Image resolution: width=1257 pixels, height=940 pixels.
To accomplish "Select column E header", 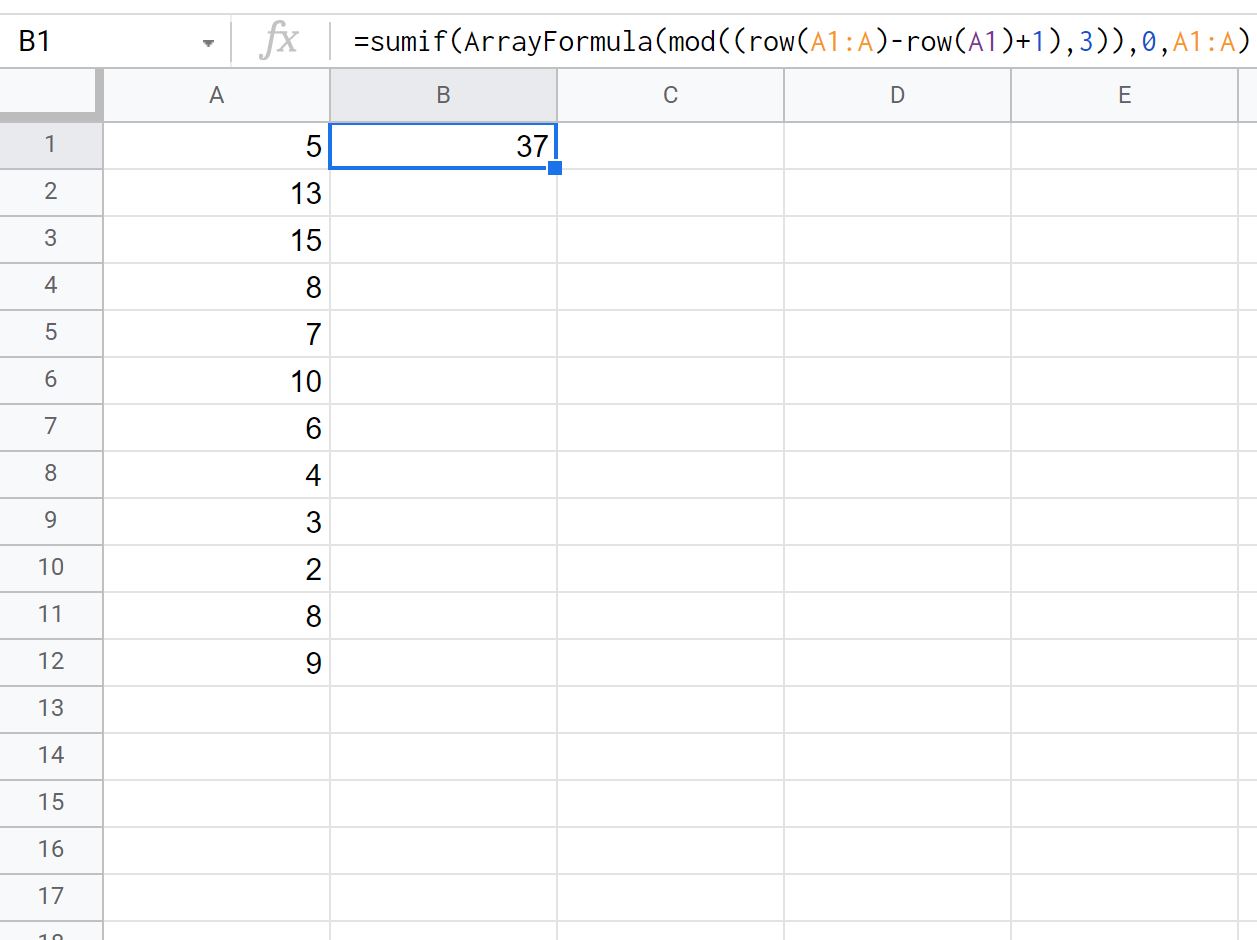I will coord(1124,96).
